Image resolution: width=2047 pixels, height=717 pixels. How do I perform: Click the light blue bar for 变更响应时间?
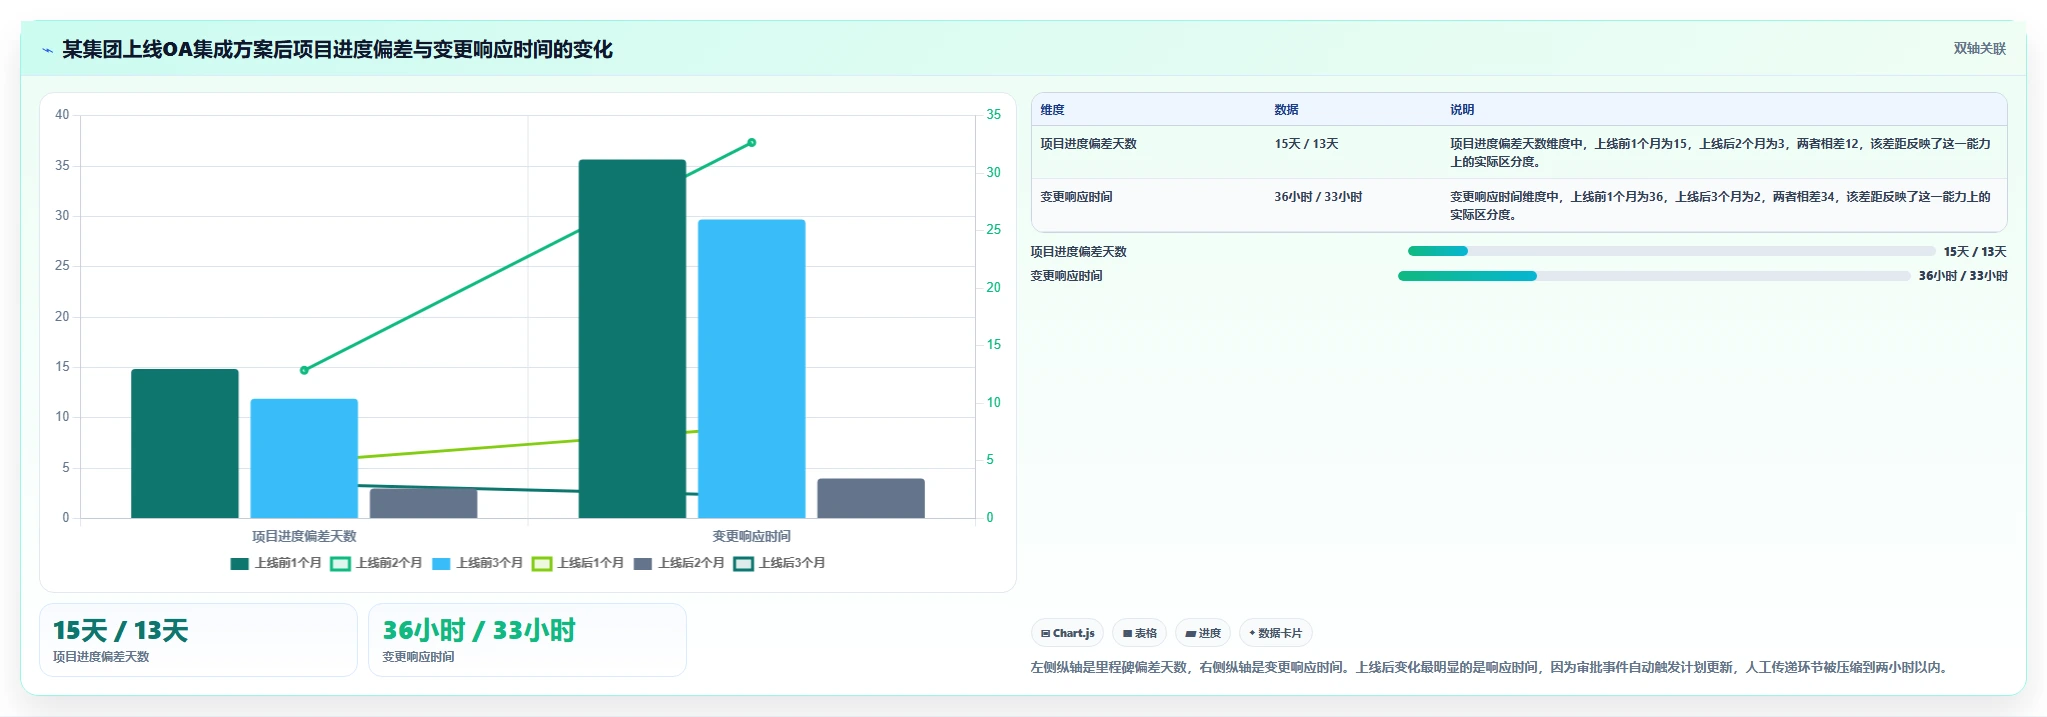point(751,369)
